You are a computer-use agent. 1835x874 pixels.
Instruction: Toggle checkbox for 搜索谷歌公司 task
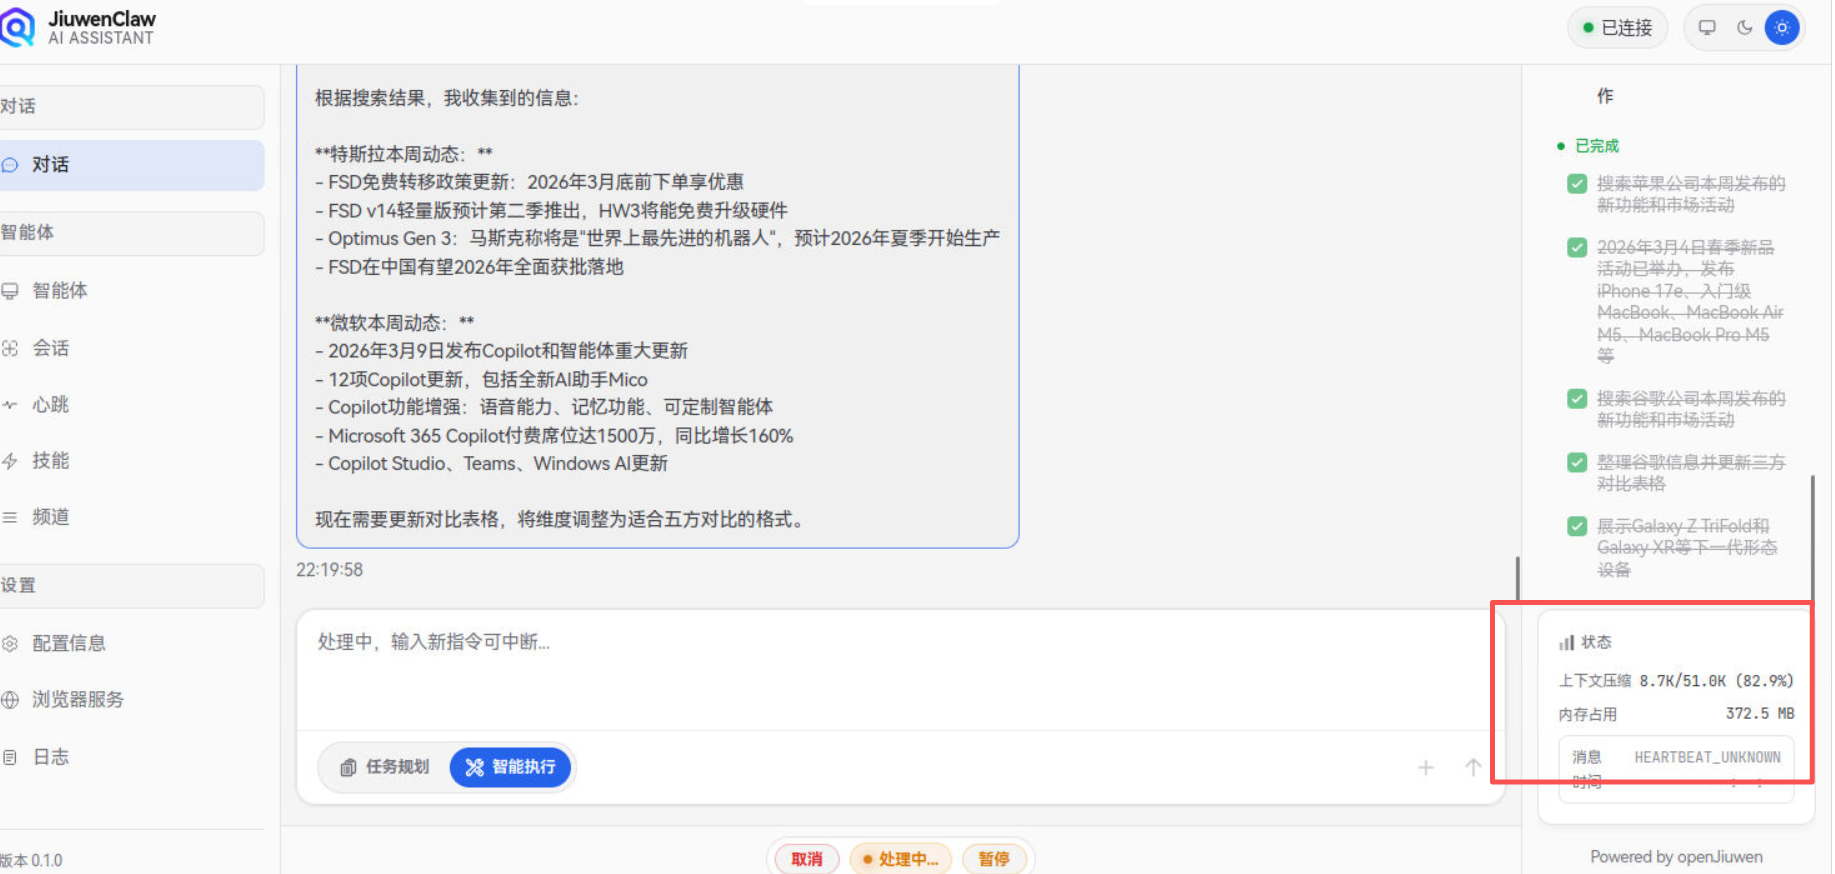1577,399
